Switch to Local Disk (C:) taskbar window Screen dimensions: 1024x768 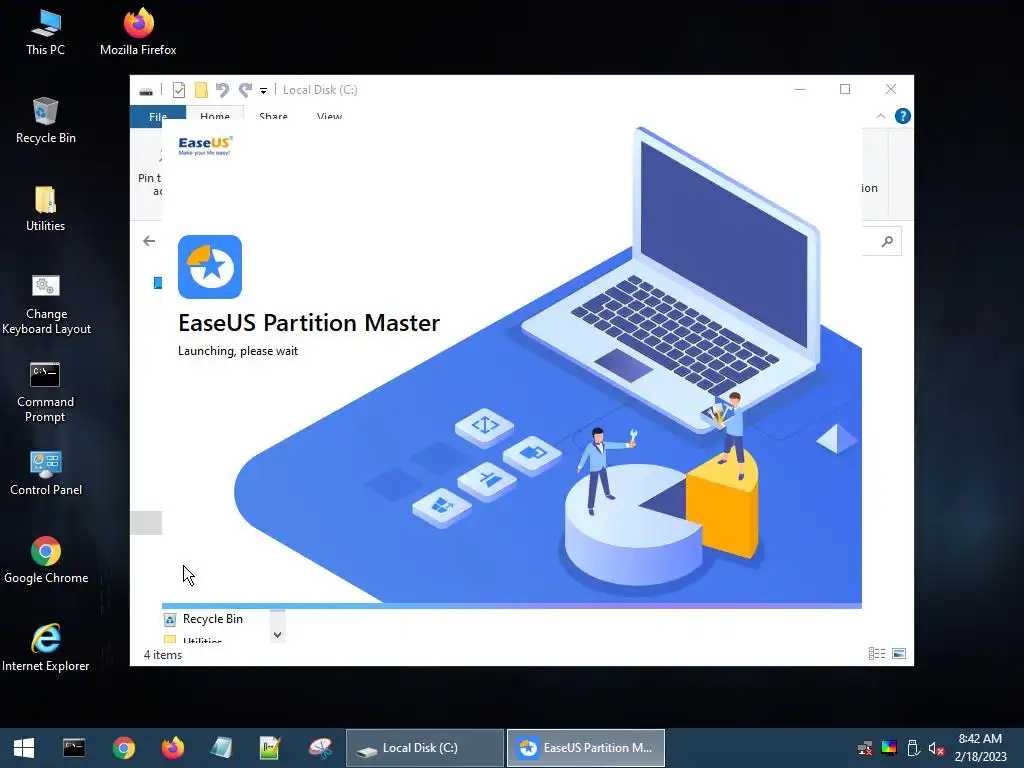point(424,748)
